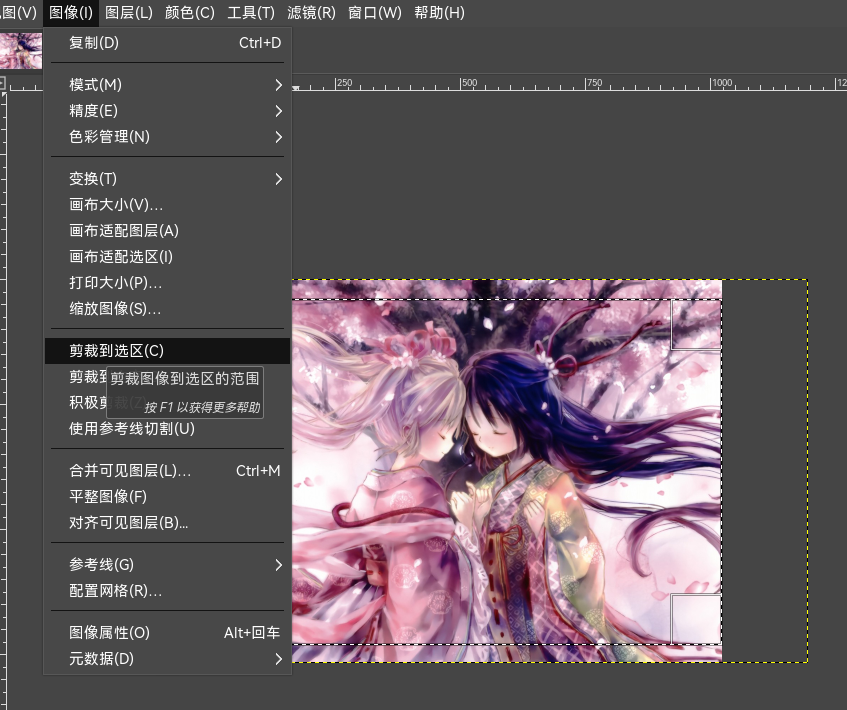Open 缩放图像(S)... dialog
Screen dimensions: 847x710
167,309
